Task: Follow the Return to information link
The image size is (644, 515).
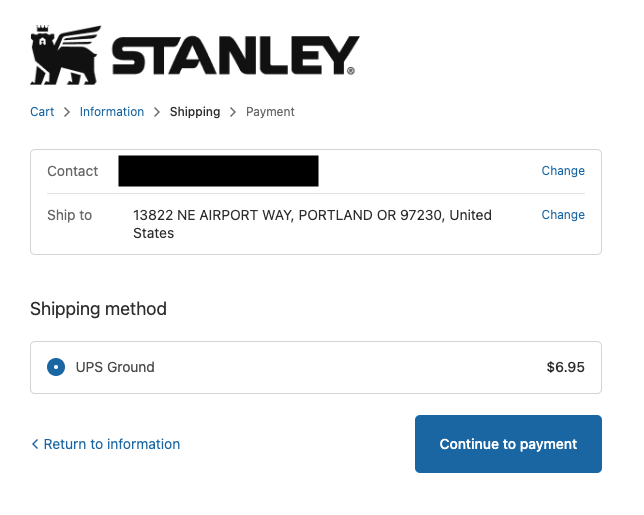Action: pyautogui.click(x=111, y=444)
